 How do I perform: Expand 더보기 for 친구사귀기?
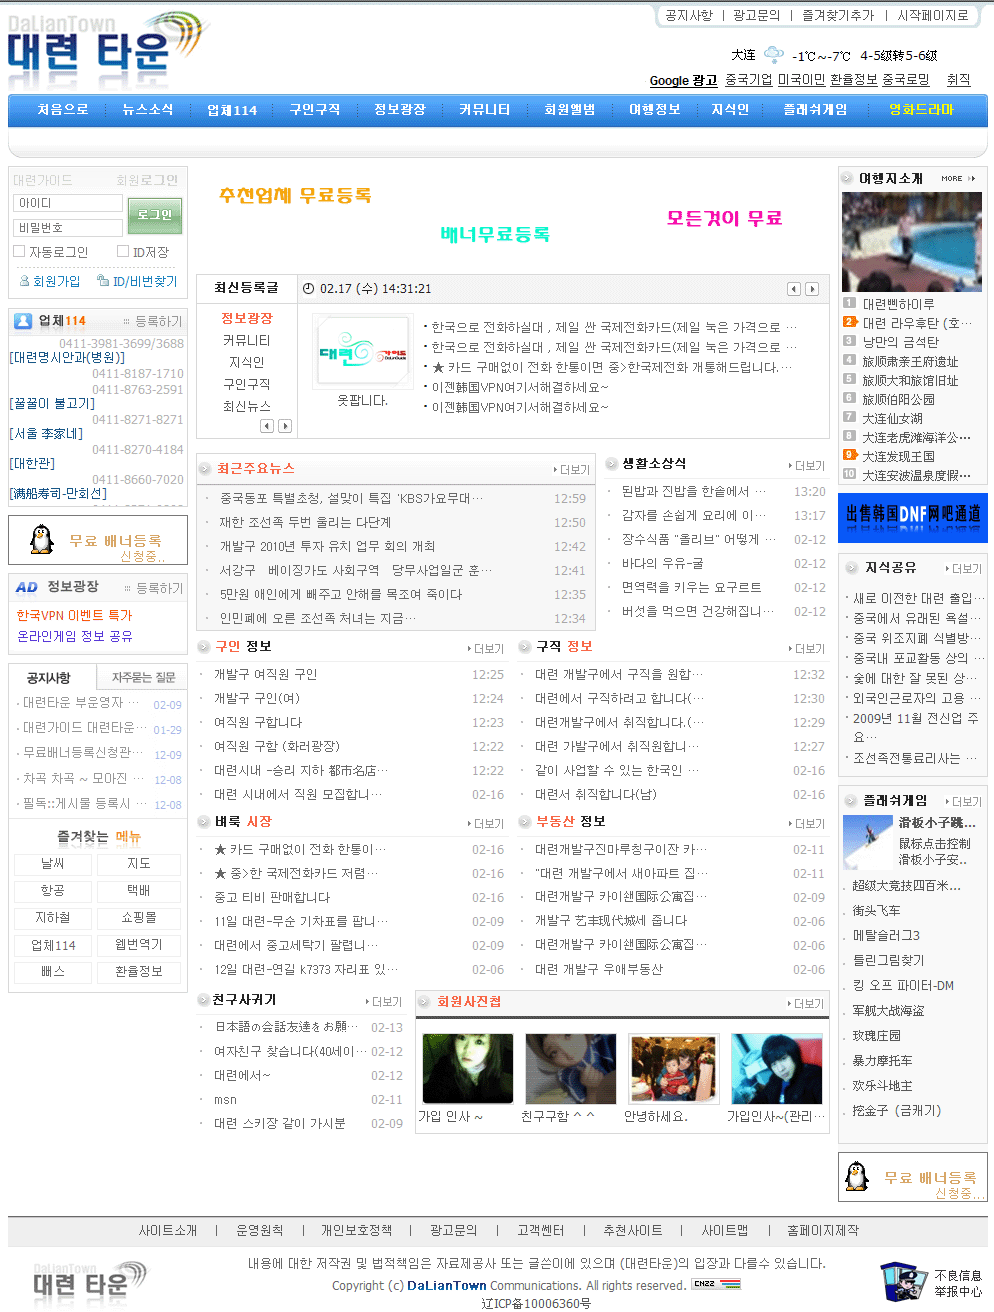tap(384, 1001)
